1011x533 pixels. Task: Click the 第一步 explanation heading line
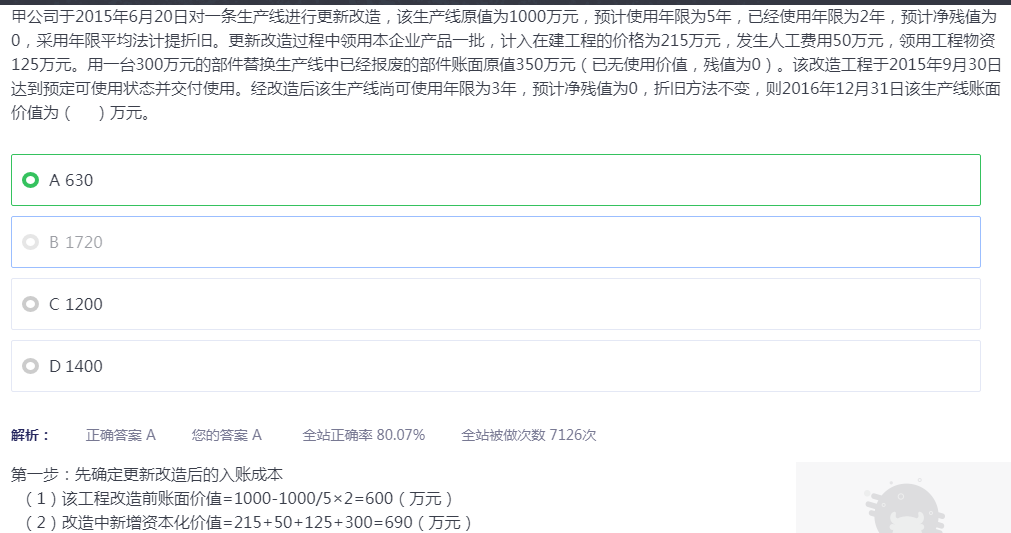(x=148, y=474)
